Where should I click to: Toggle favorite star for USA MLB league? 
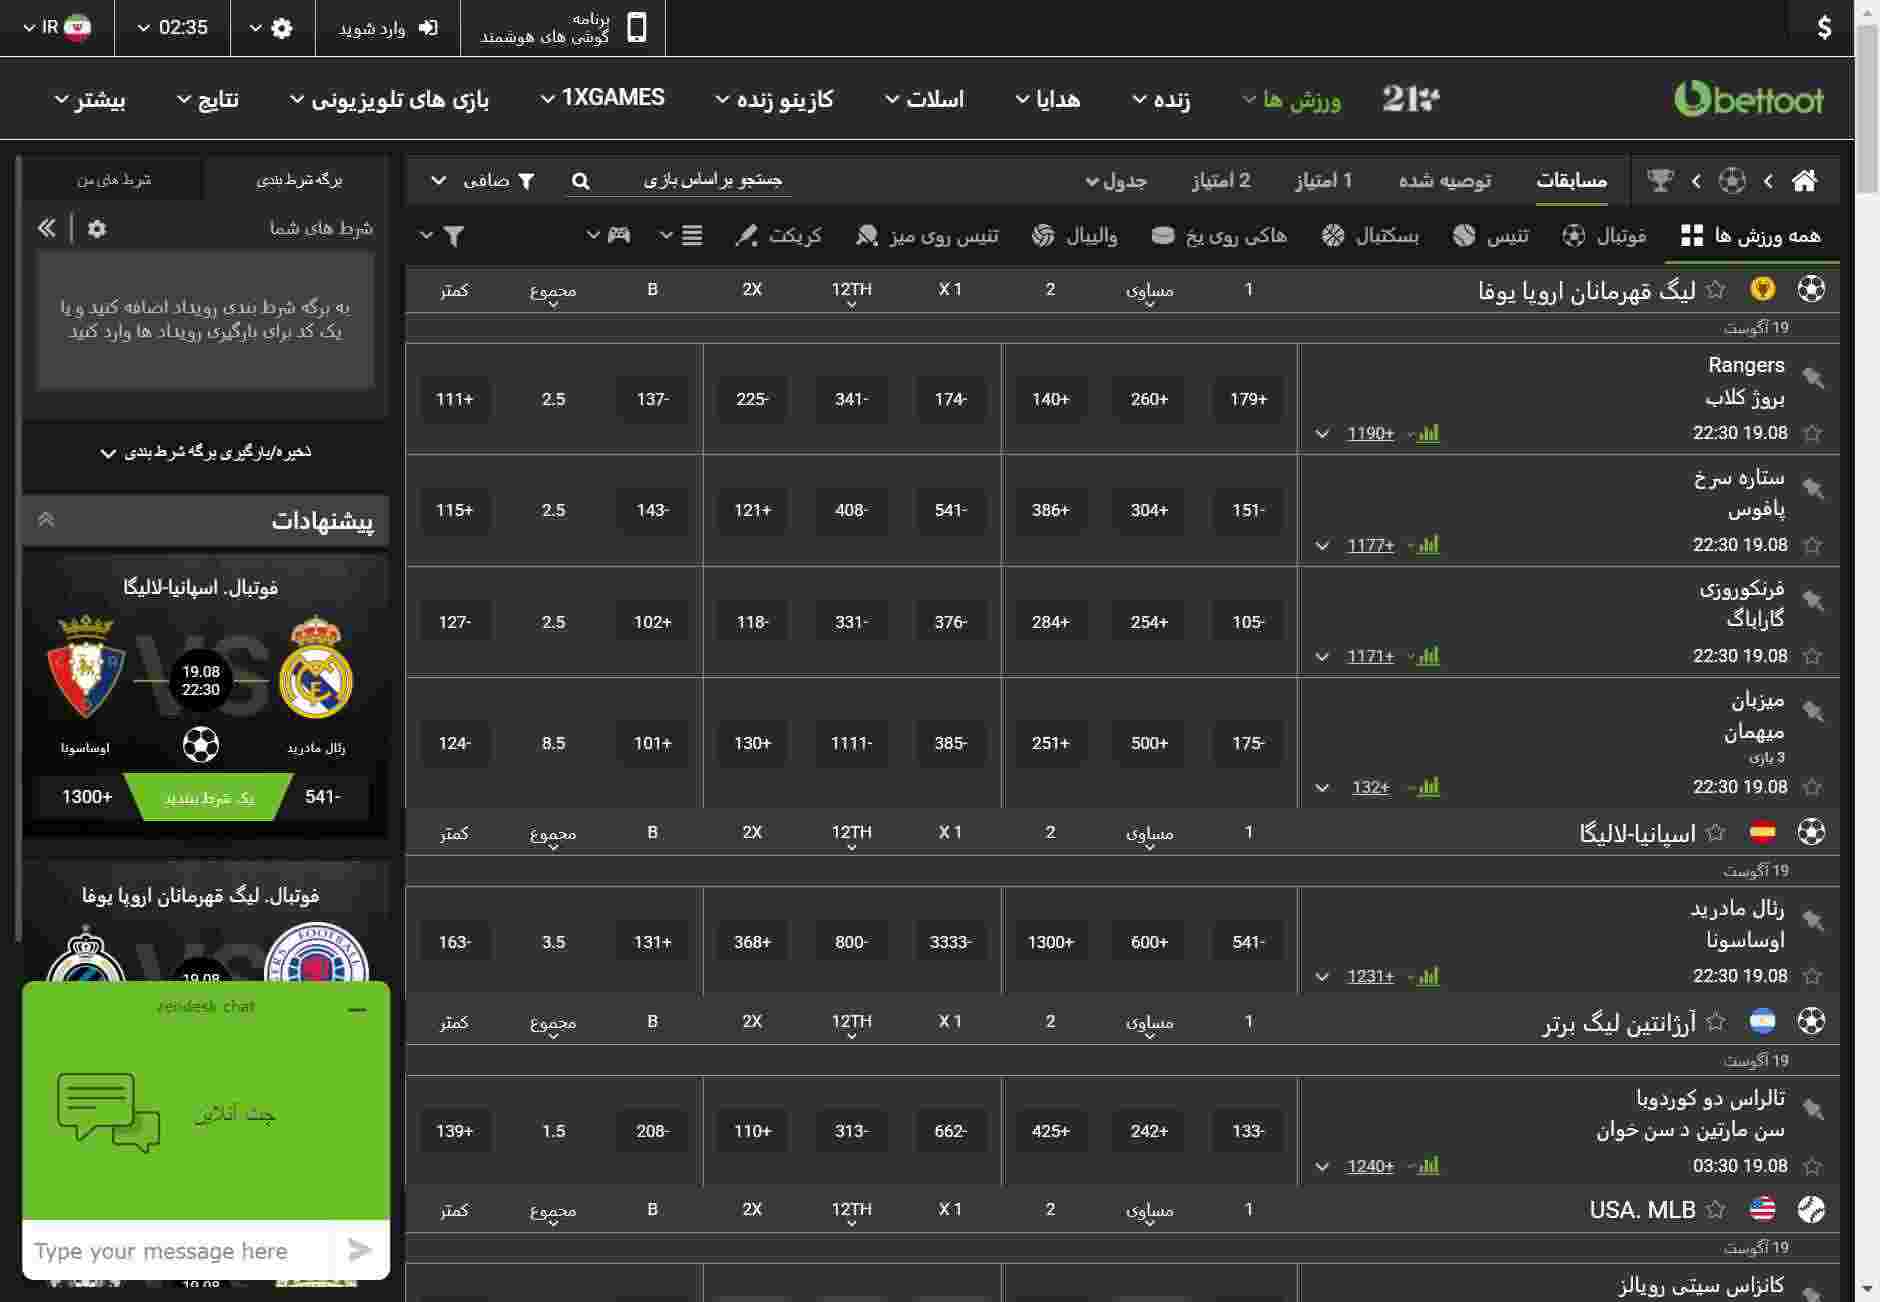(x=1716, y=1210)
